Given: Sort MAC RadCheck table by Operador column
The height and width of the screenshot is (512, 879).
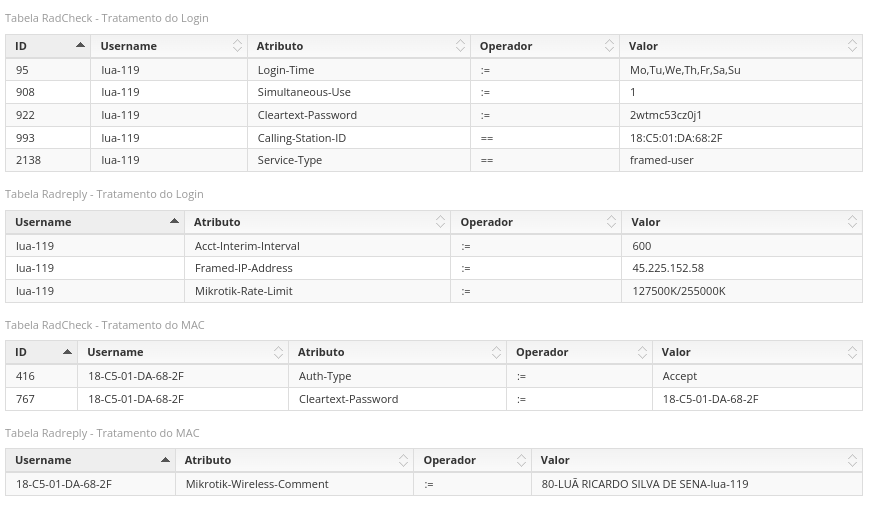Looking at the screenshot, I should [579, 352].
